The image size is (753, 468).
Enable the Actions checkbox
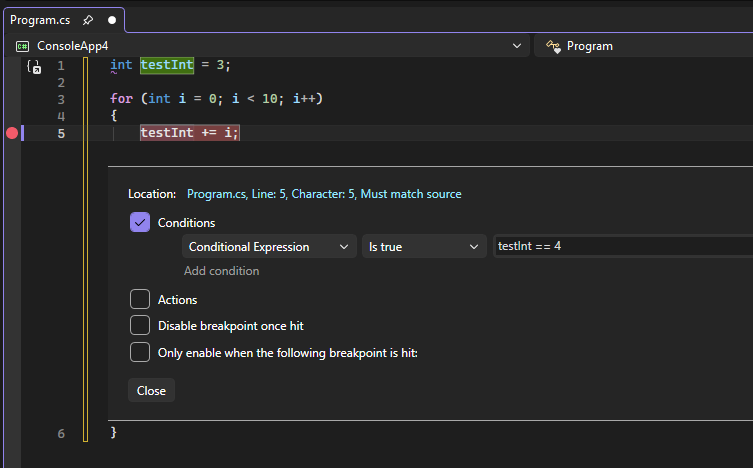pos(140,299)
